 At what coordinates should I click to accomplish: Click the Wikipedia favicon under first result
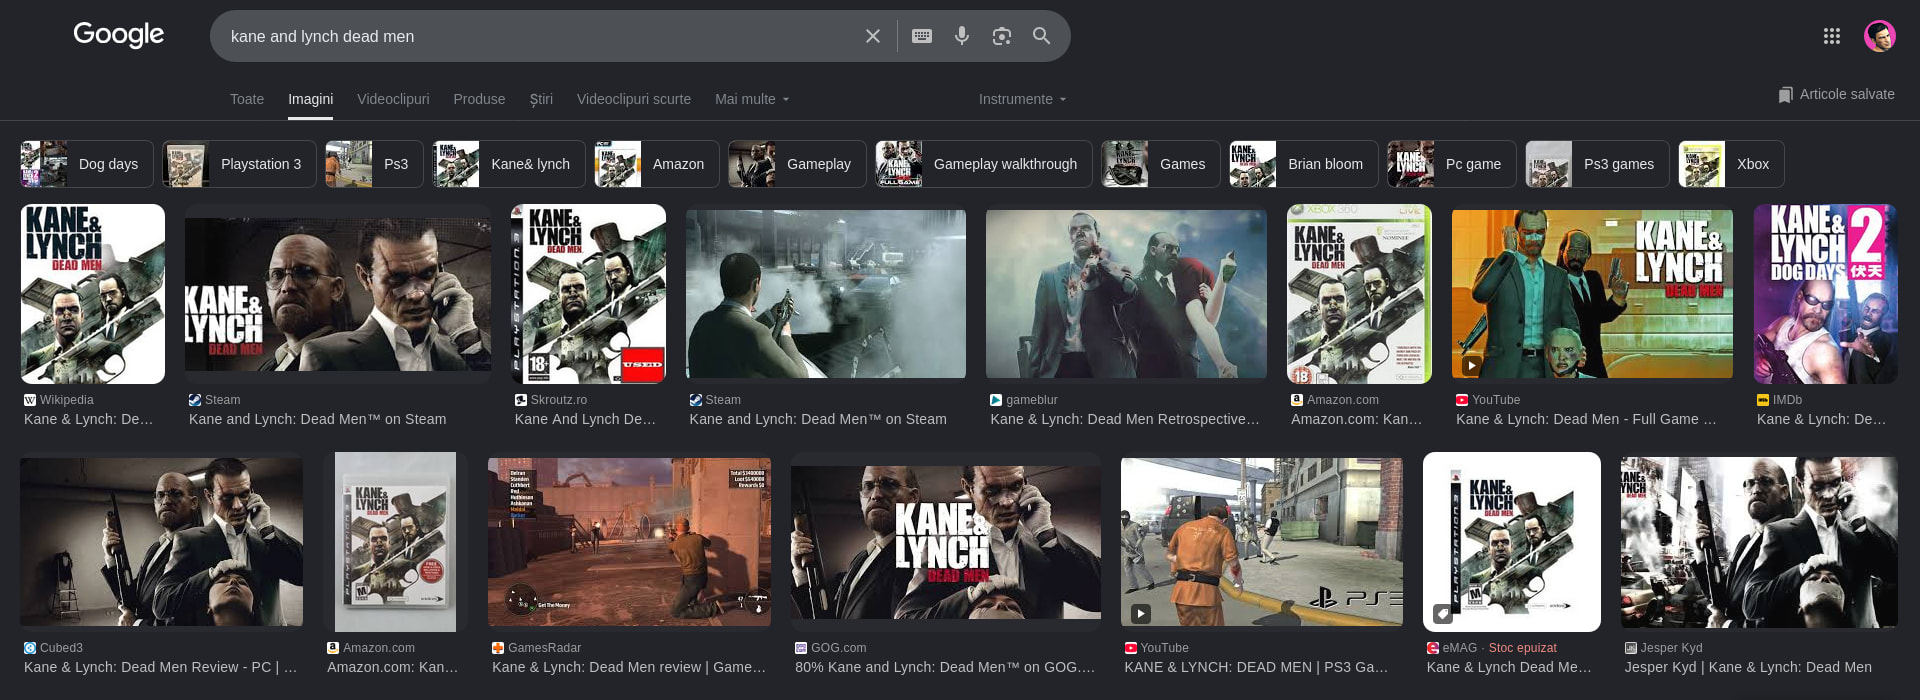[30, 400]
